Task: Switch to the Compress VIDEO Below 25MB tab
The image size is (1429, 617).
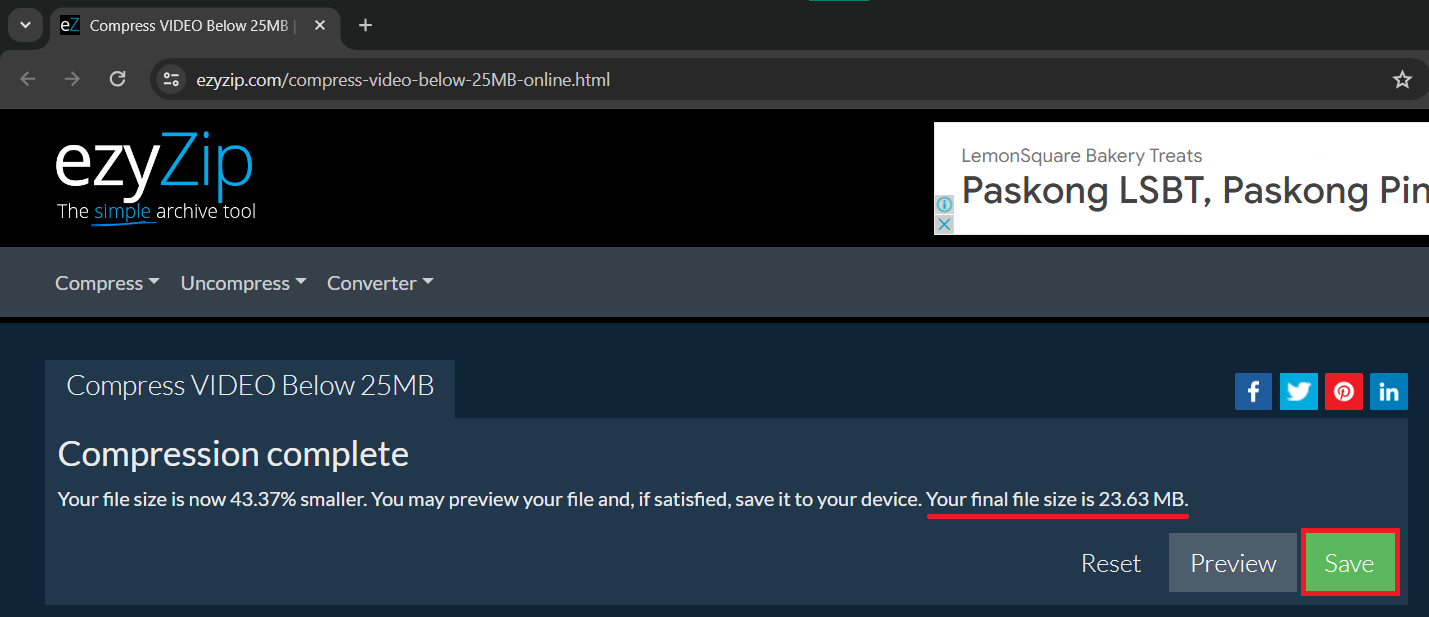Action: pyautogui.click(x=190, y=25)
